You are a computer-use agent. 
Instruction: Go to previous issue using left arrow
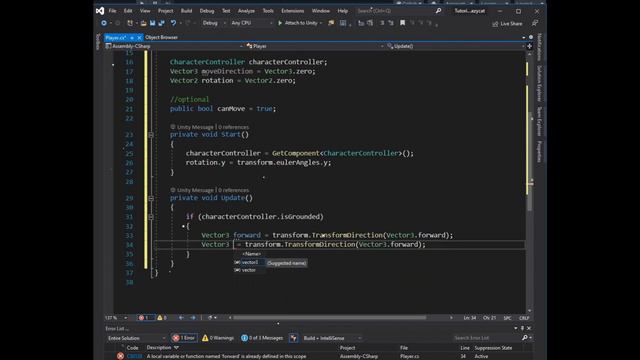click(181, 318)
